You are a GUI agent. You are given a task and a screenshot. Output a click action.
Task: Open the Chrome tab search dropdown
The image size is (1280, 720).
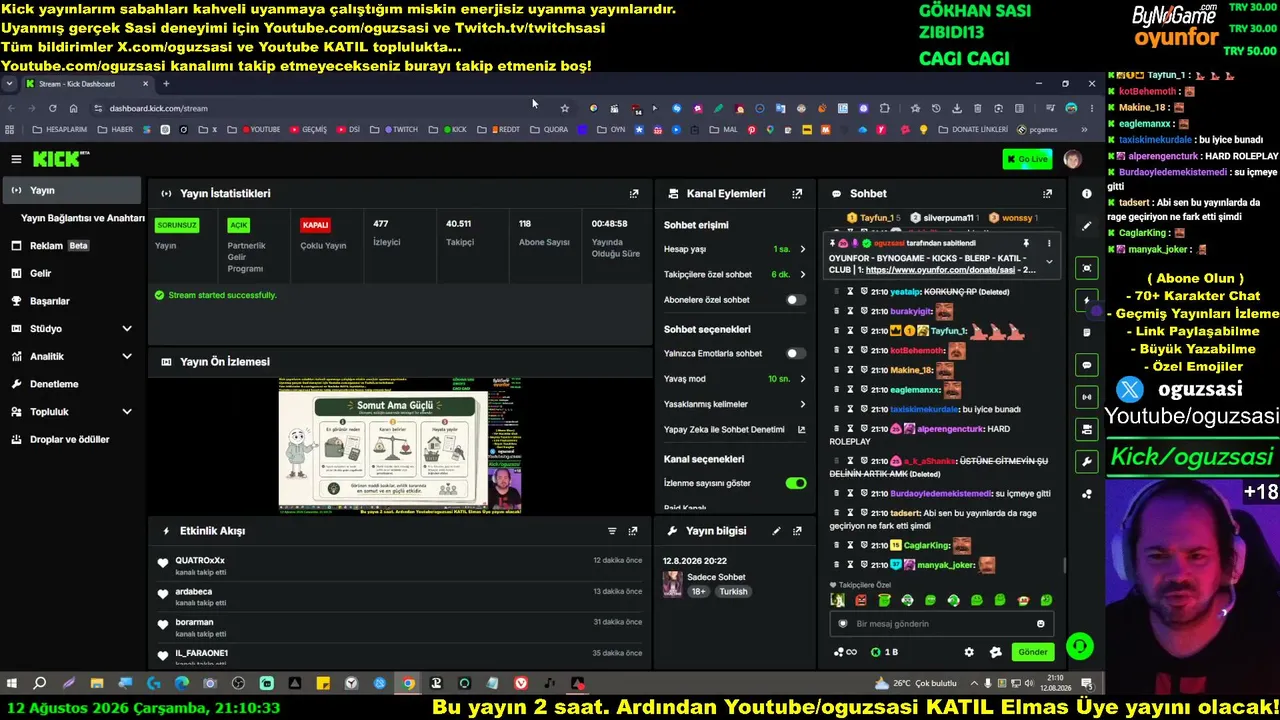pyautogui.click(x=9, y=84)
